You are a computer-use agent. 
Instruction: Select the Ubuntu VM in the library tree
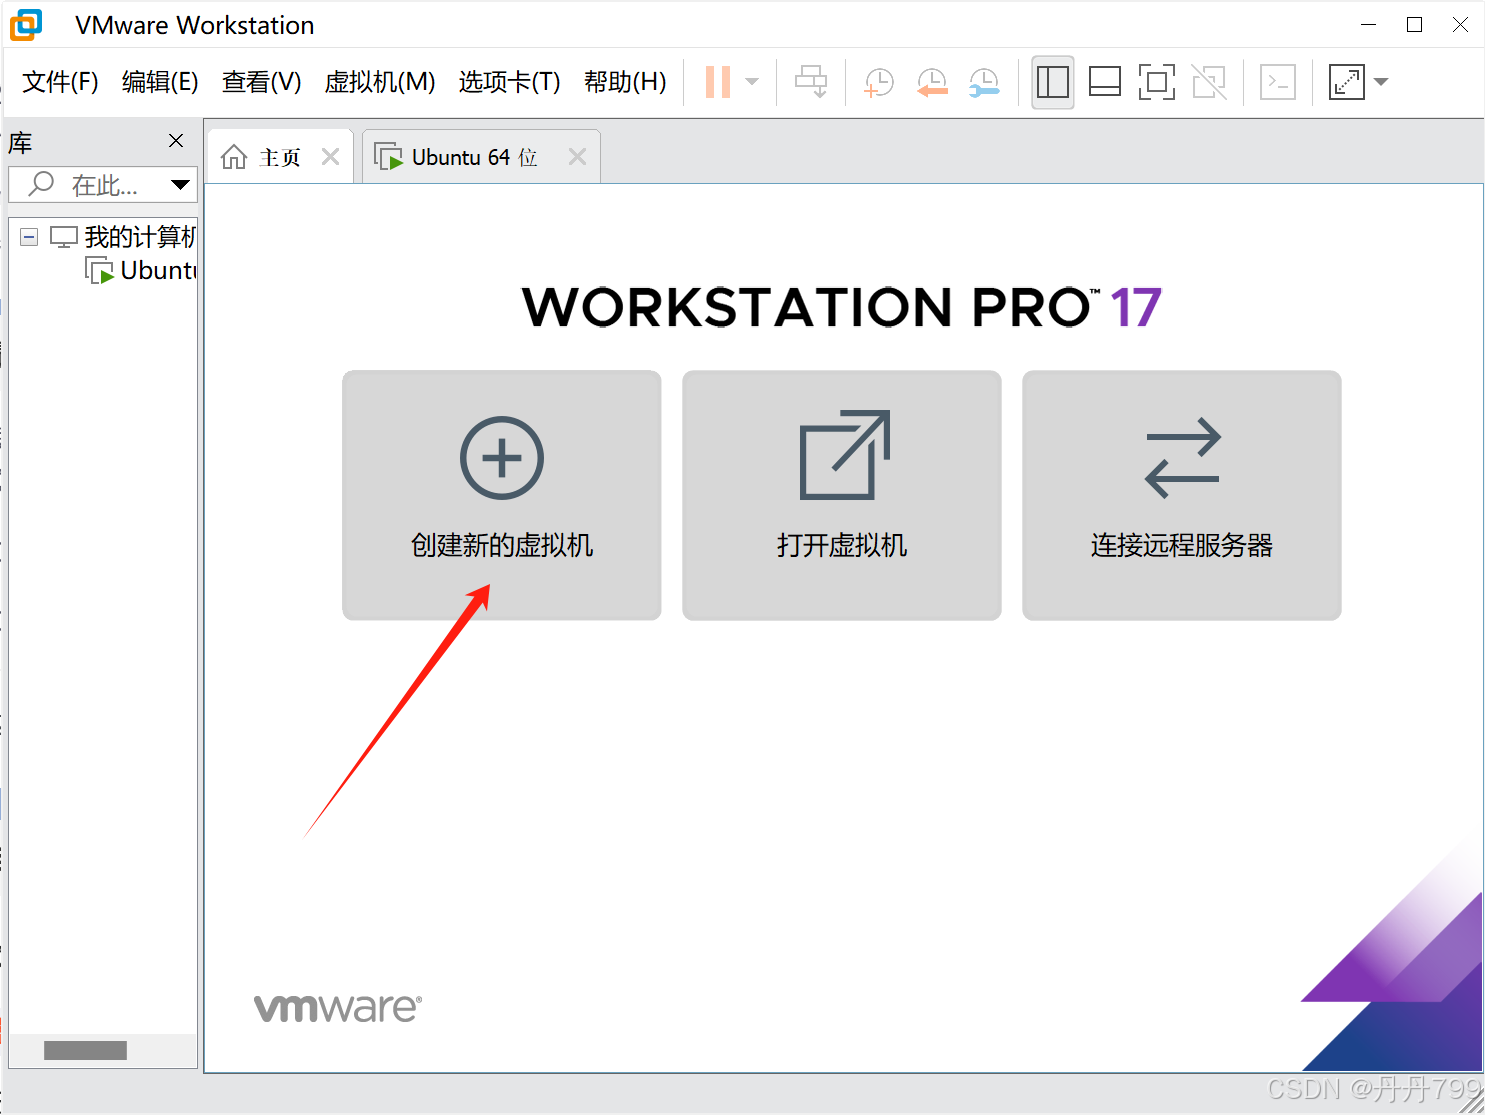click(x=158, y=270)
